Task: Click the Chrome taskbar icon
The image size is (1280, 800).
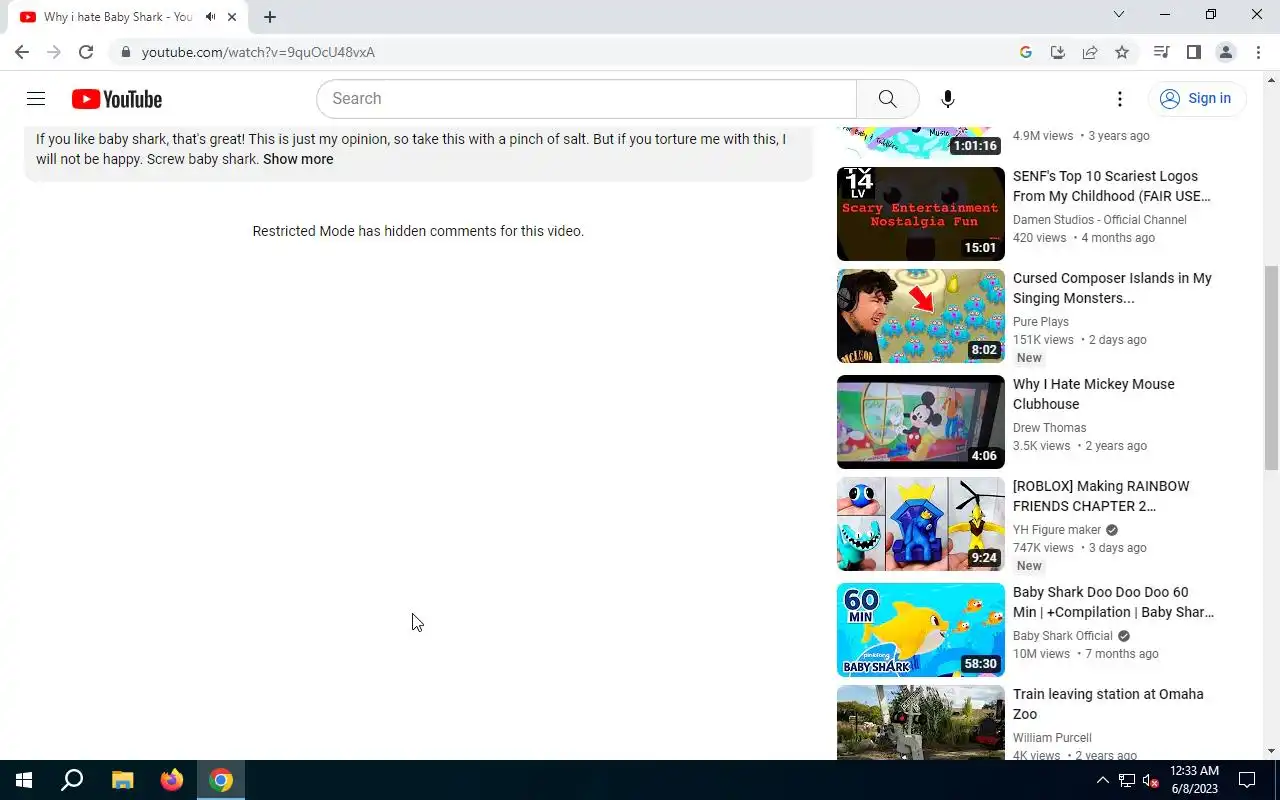Action: coord(221,780)
